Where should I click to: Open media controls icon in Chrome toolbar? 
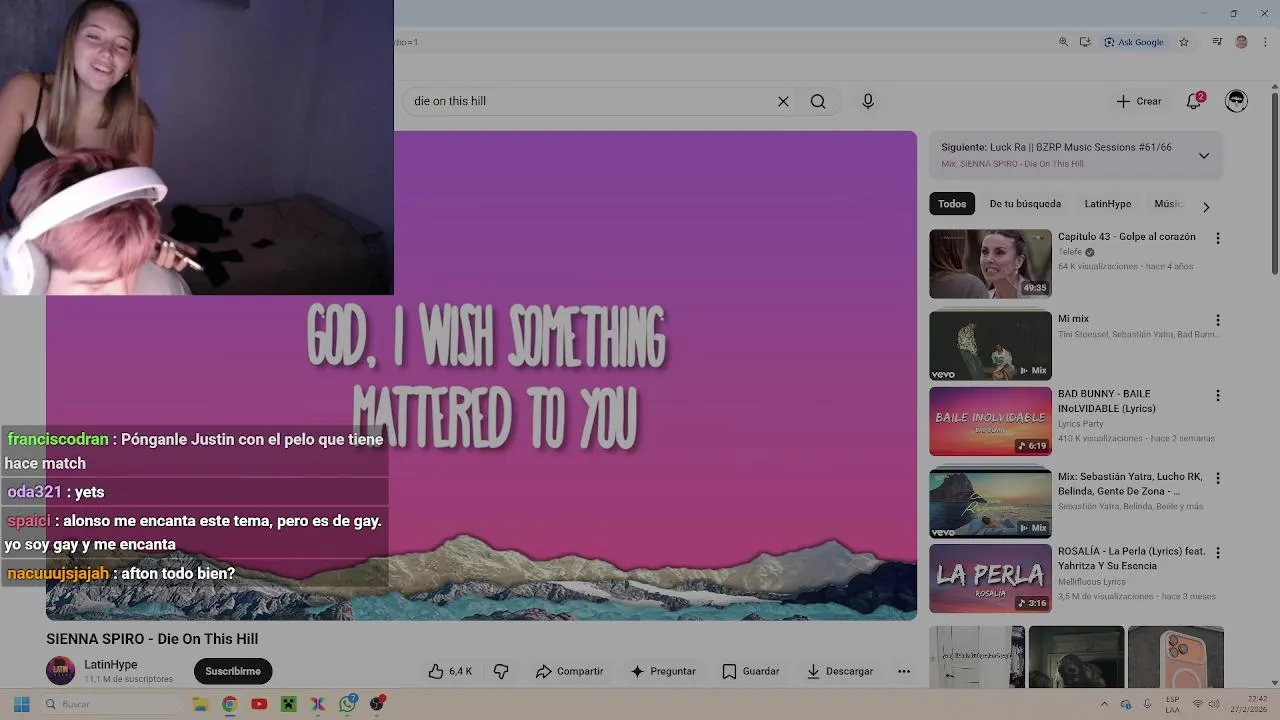click(1217, 42)
